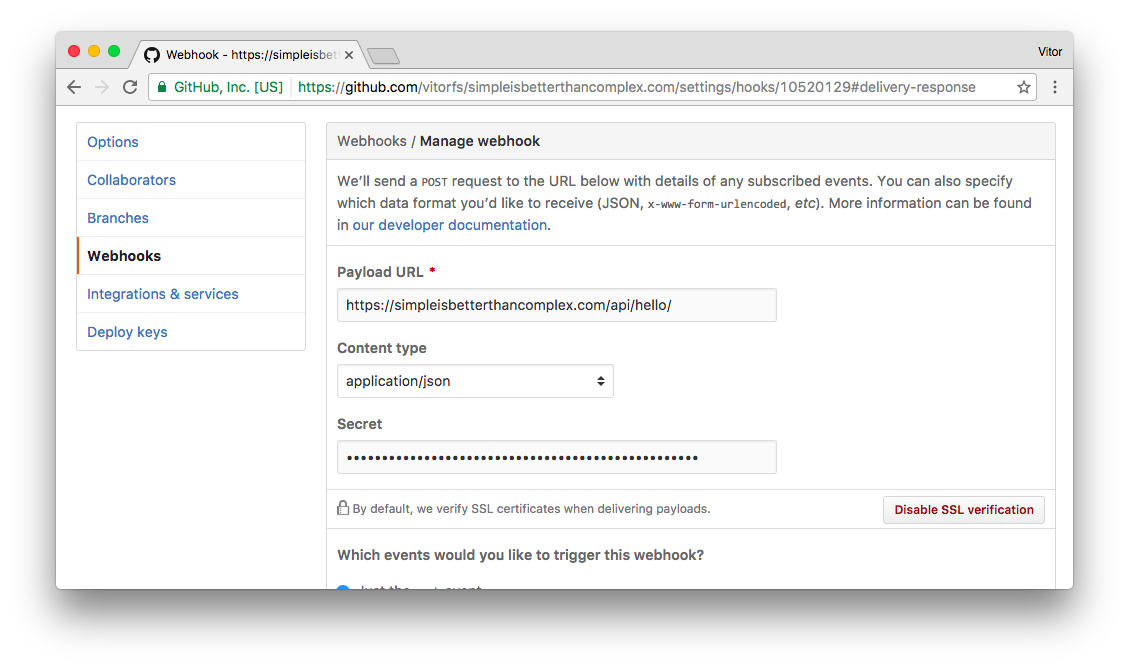This screenshot has width=1129, height=669.
Task: Click the browser back arrow
Action: pos(74,87)
